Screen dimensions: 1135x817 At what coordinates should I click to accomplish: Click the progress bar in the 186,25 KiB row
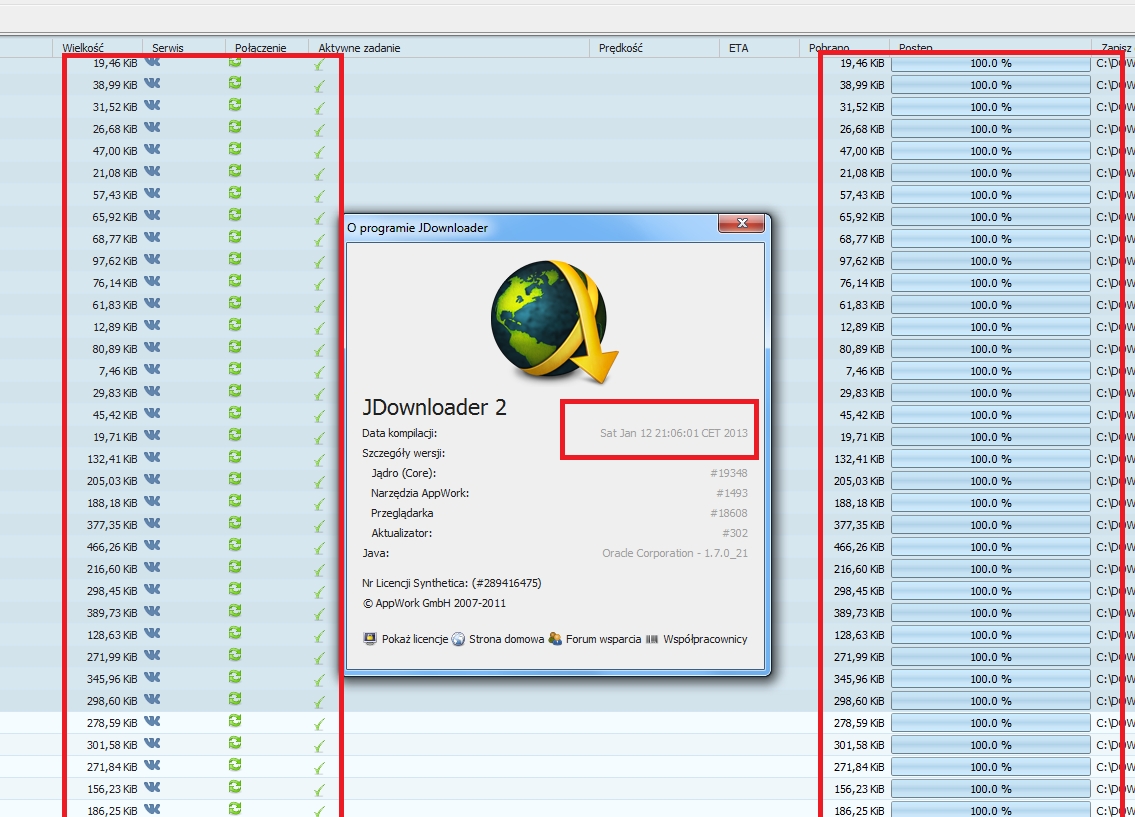[x=990, y=810]
